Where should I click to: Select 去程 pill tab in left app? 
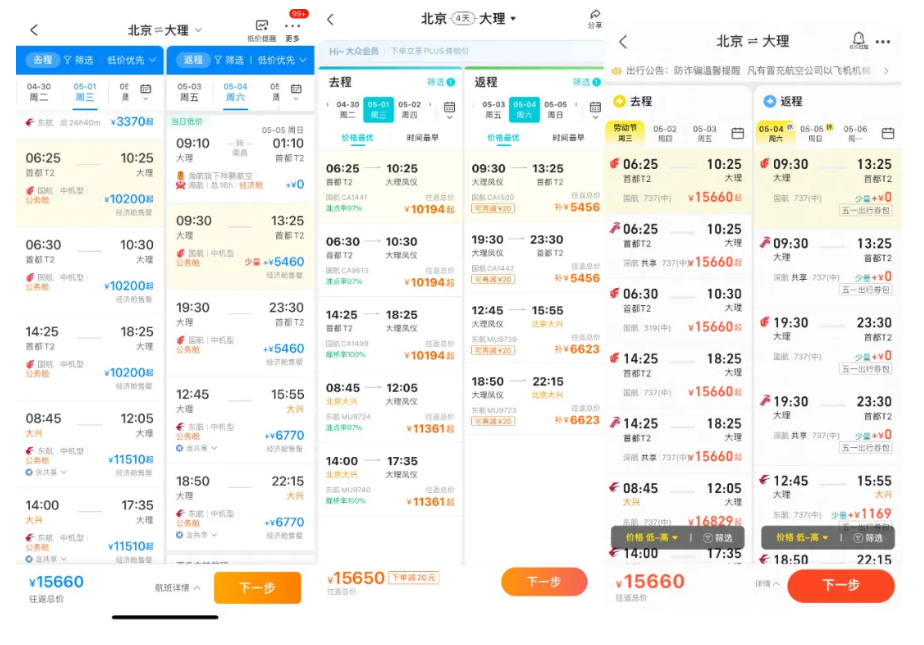pyautogui.click(x=42, y=60)
